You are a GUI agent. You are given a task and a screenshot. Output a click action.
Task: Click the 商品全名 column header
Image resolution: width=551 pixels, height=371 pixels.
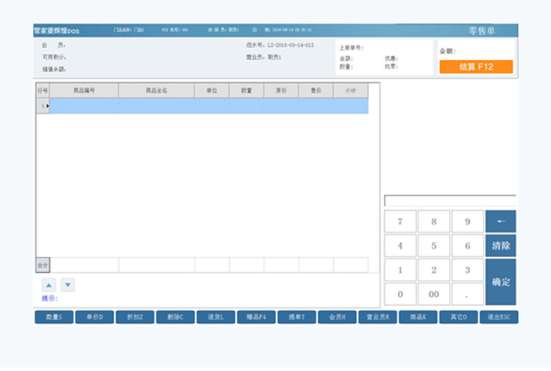coord(156,91)
